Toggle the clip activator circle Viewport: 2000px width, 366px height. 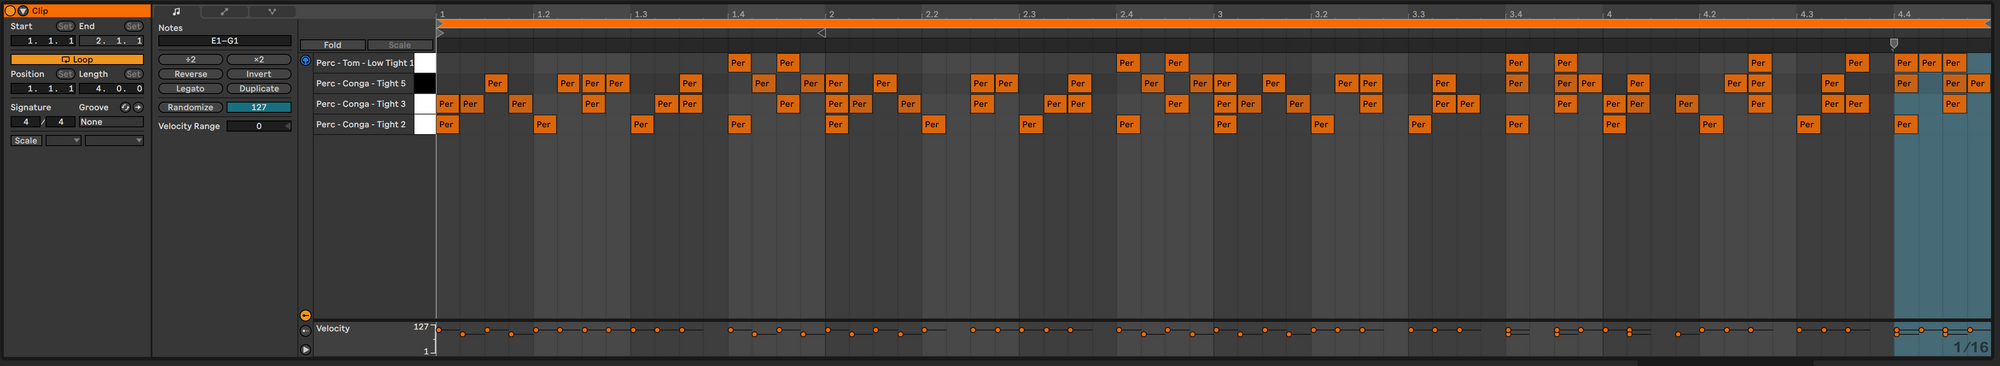(x=11, y=11)
